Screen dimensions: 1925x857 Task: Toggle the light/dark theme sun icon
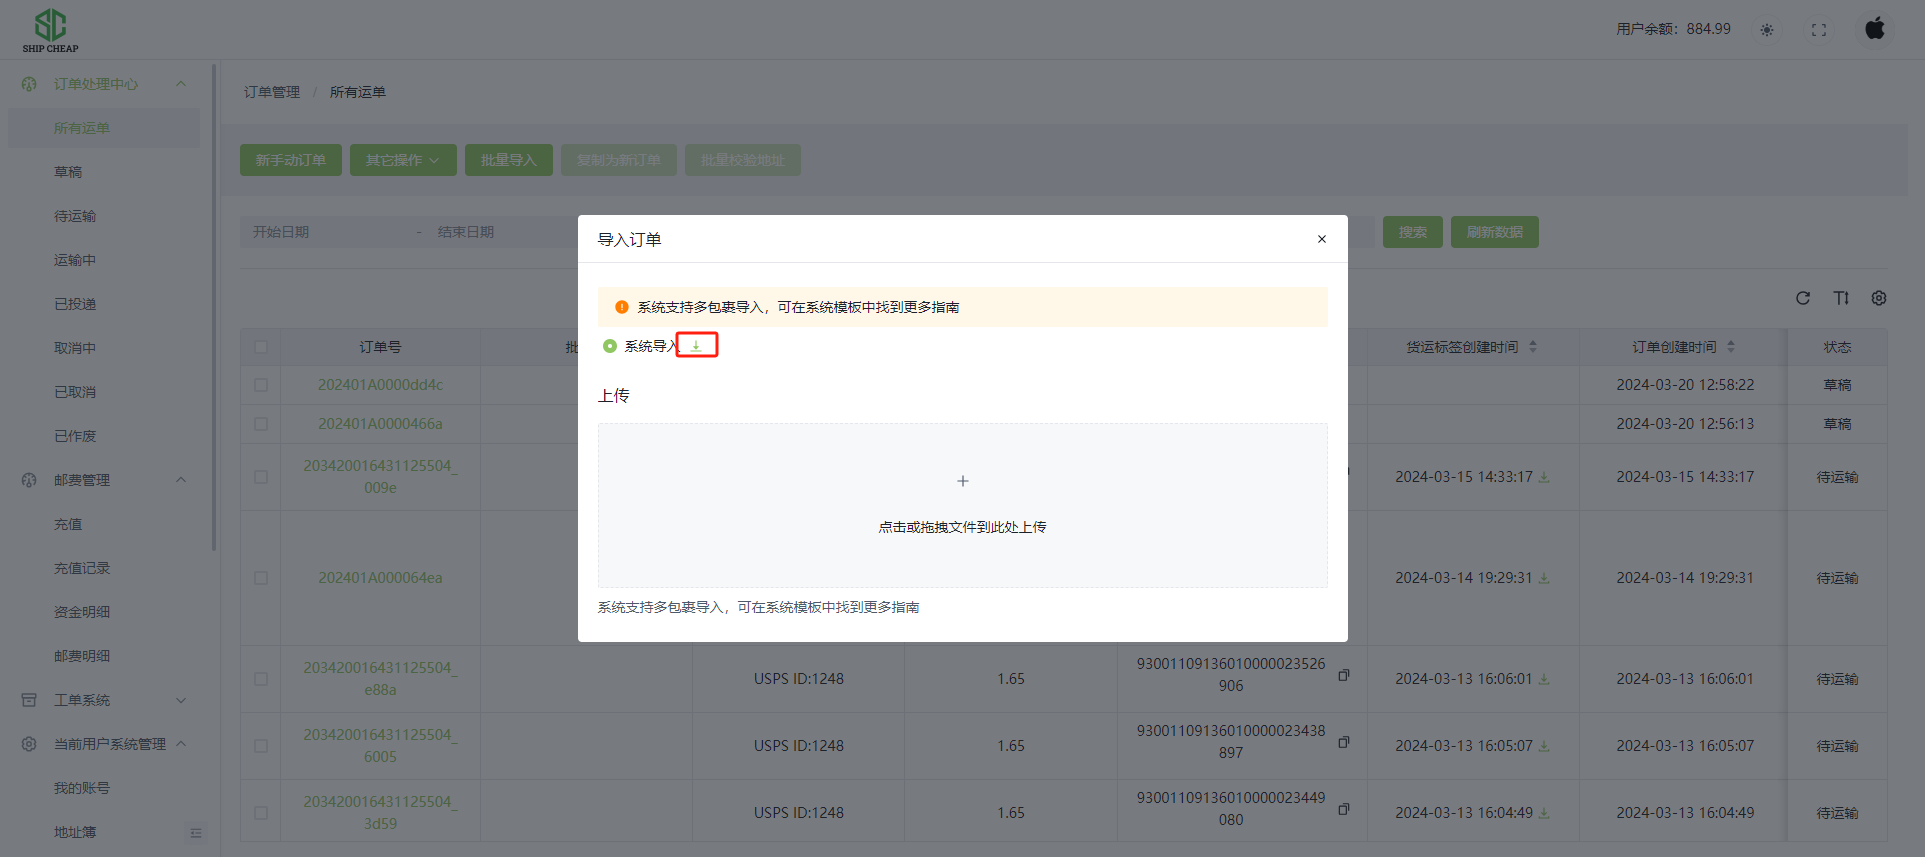pyautogui.click(x=1767, y=30)
